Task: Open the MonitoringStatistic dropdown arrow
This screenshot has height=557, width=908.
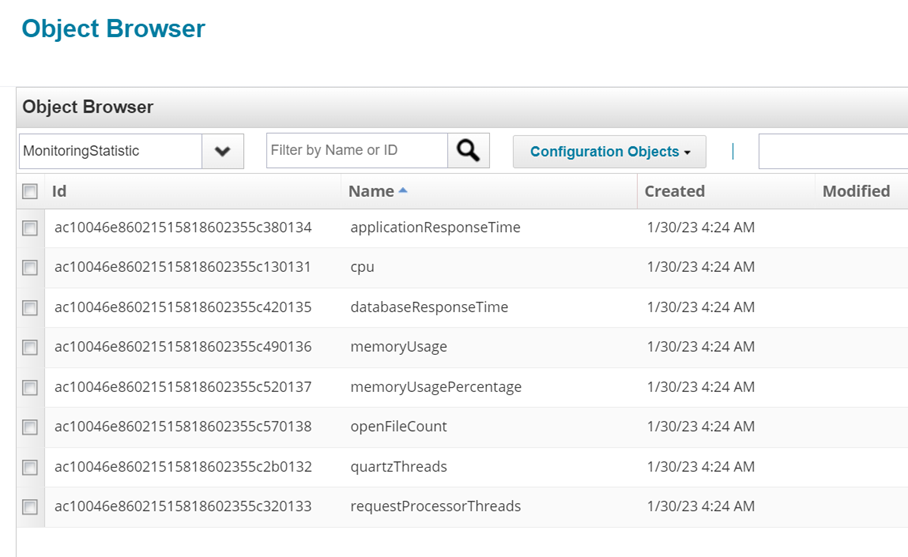Action: [x=222, y=151]
